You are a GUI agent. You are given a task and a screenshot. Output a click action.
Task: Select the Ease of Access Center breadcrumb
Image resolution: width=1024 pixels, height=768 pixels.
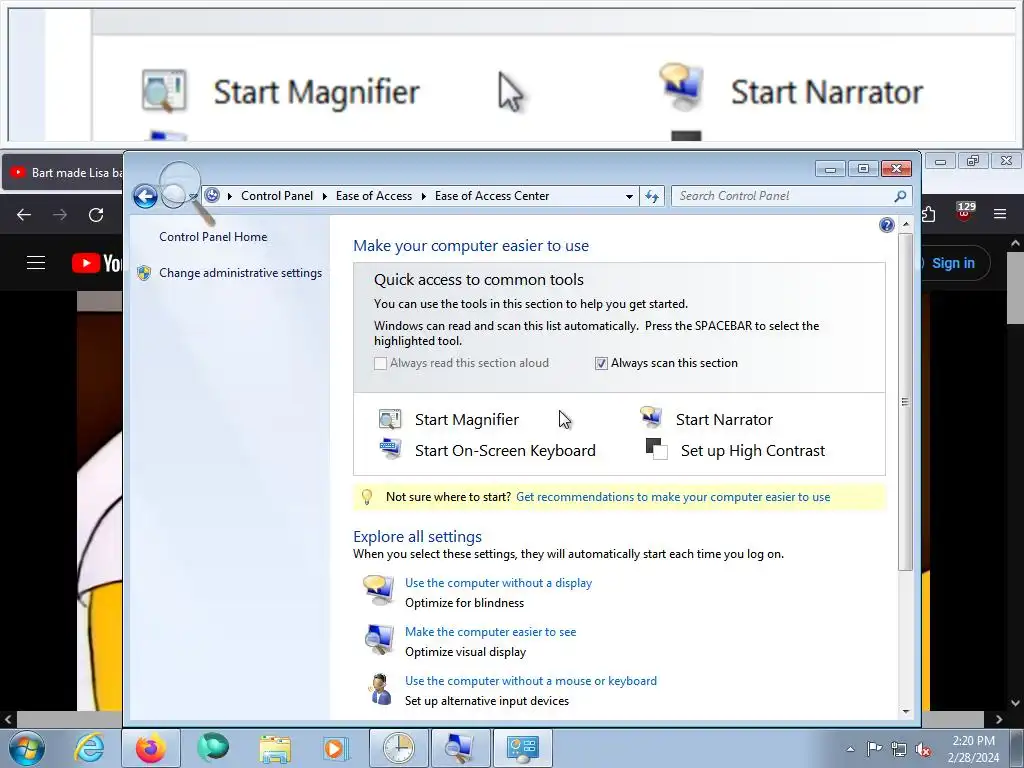492,196
